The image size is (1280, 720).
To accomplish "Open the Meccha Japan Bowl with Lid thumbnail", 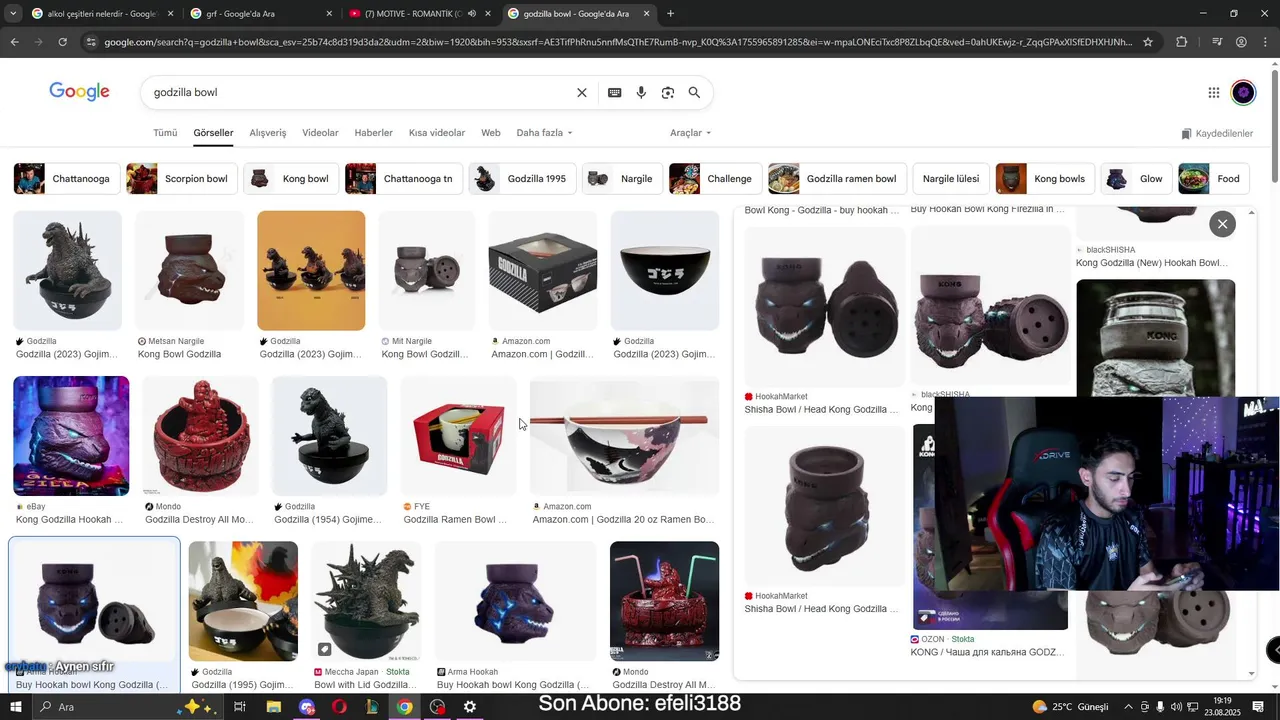I will [x=366, y=601].
